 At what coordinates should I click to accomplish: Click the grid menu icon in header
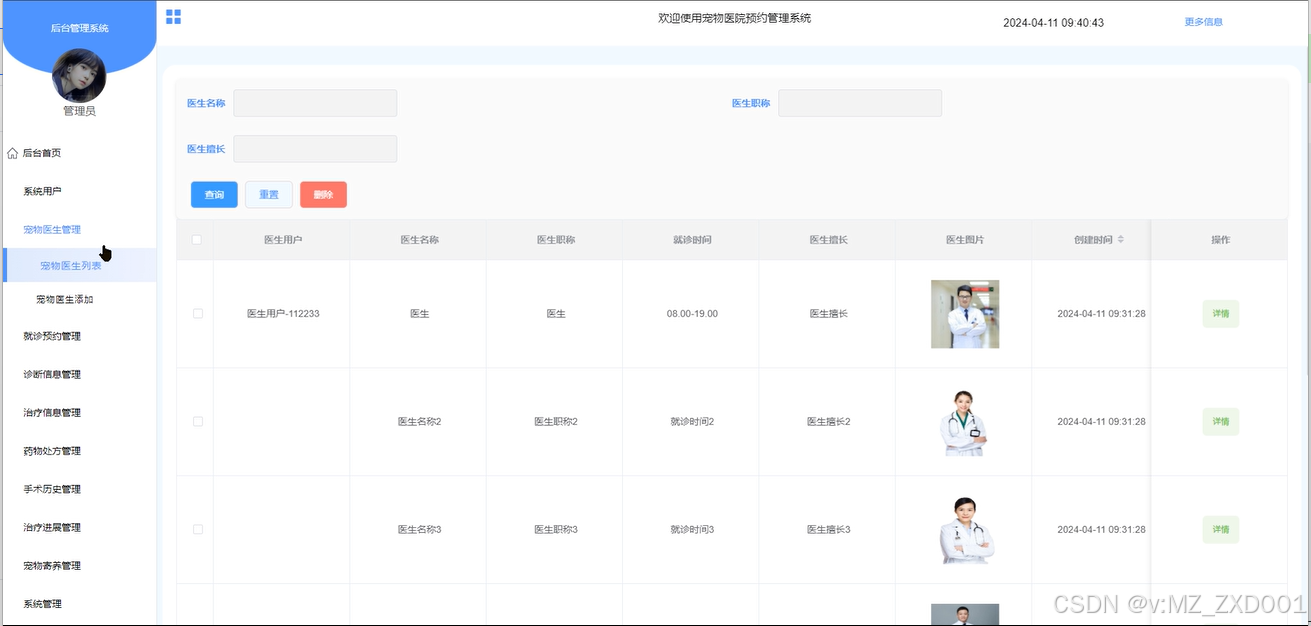[173, 17]
